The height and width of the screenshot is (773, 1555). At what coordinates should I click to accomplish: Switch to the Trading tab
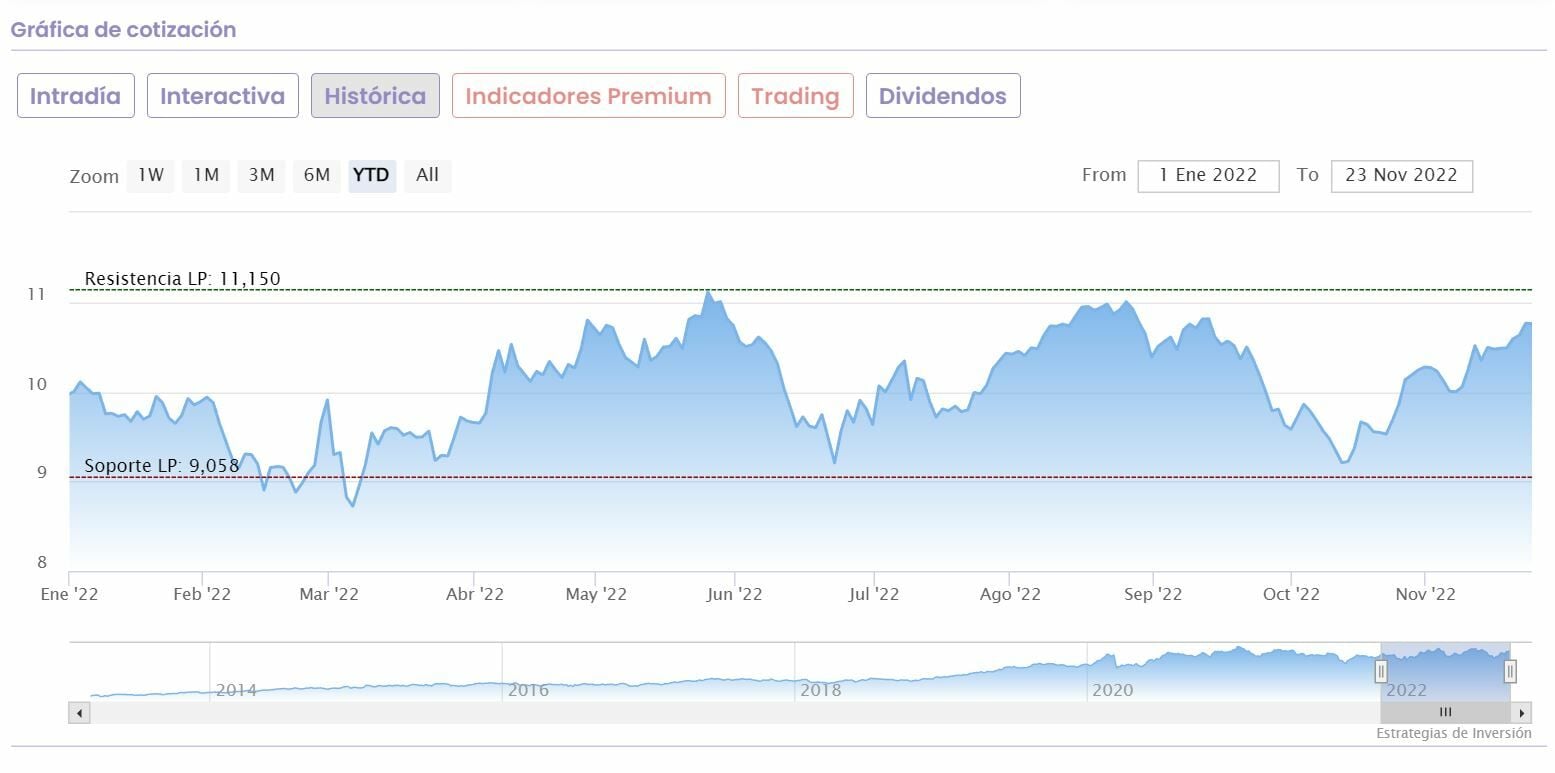[795, 96]
